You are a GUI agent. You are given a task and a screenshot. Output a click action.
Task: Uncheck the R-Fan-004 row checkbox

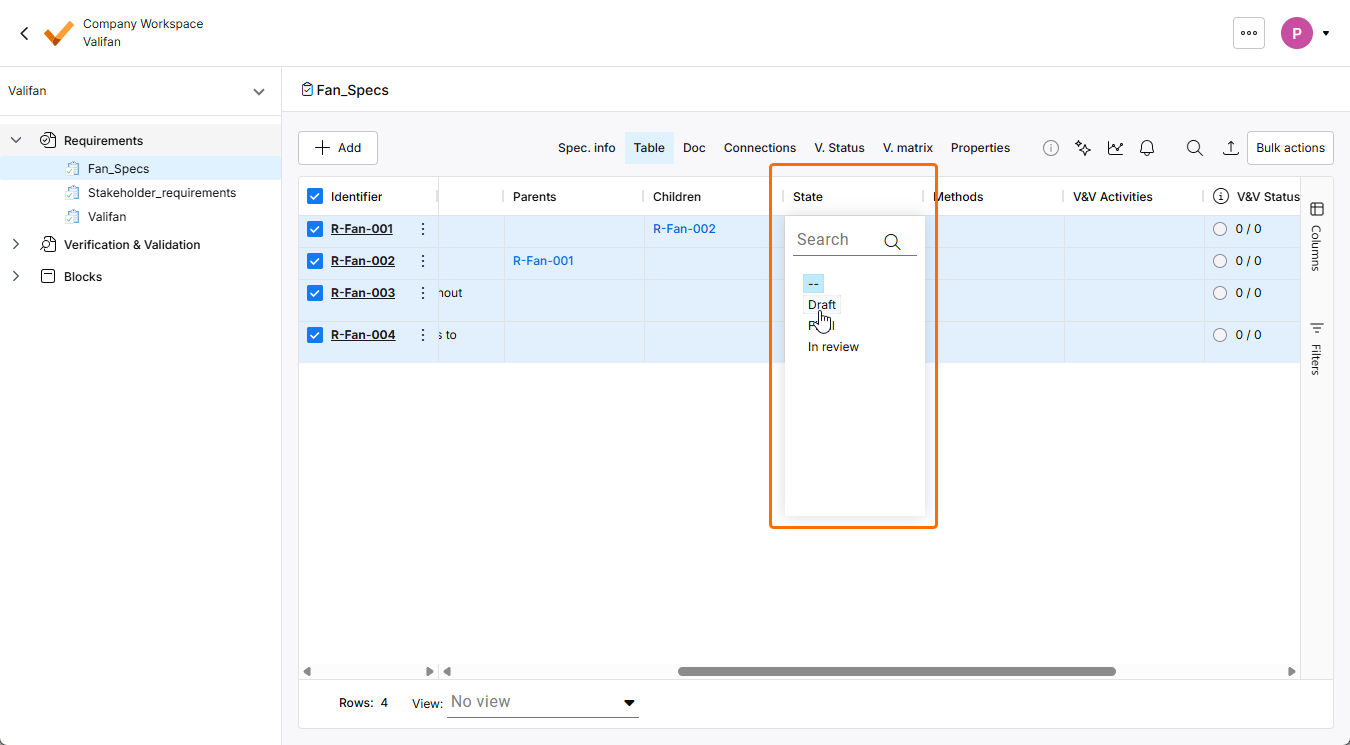coord(315,335)
